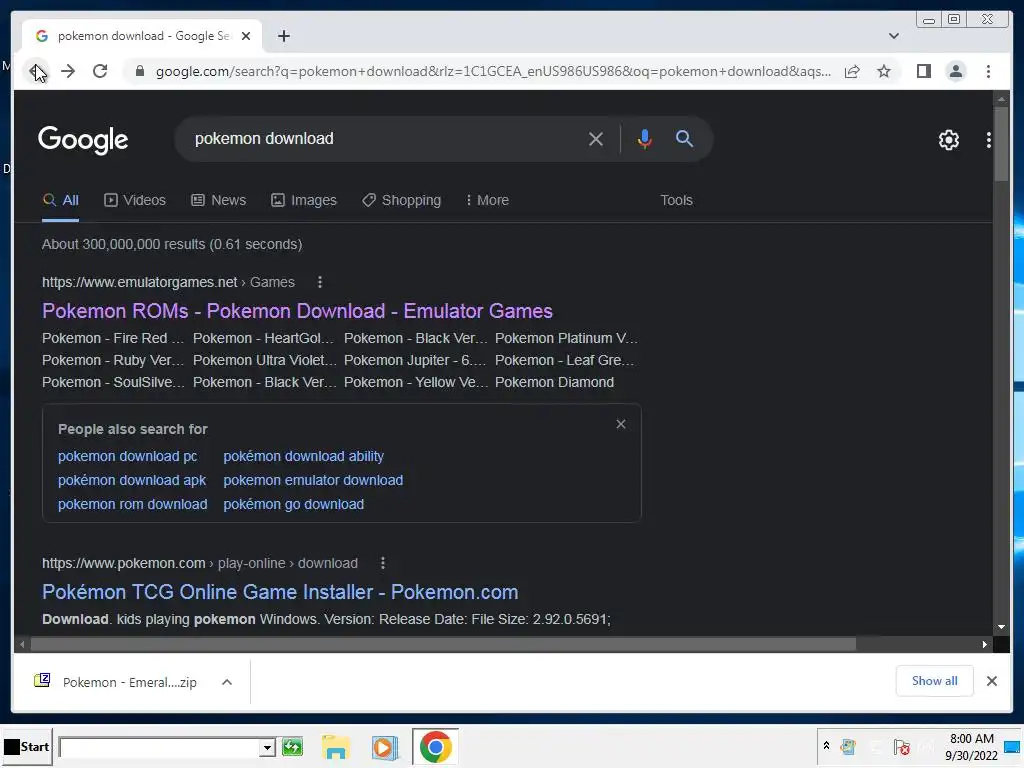Image resolution: width=1024 pixels, height=768 pixels.
Task: Open the 'Pokemon Diamond' sitelink
Action: pos(554,382)
